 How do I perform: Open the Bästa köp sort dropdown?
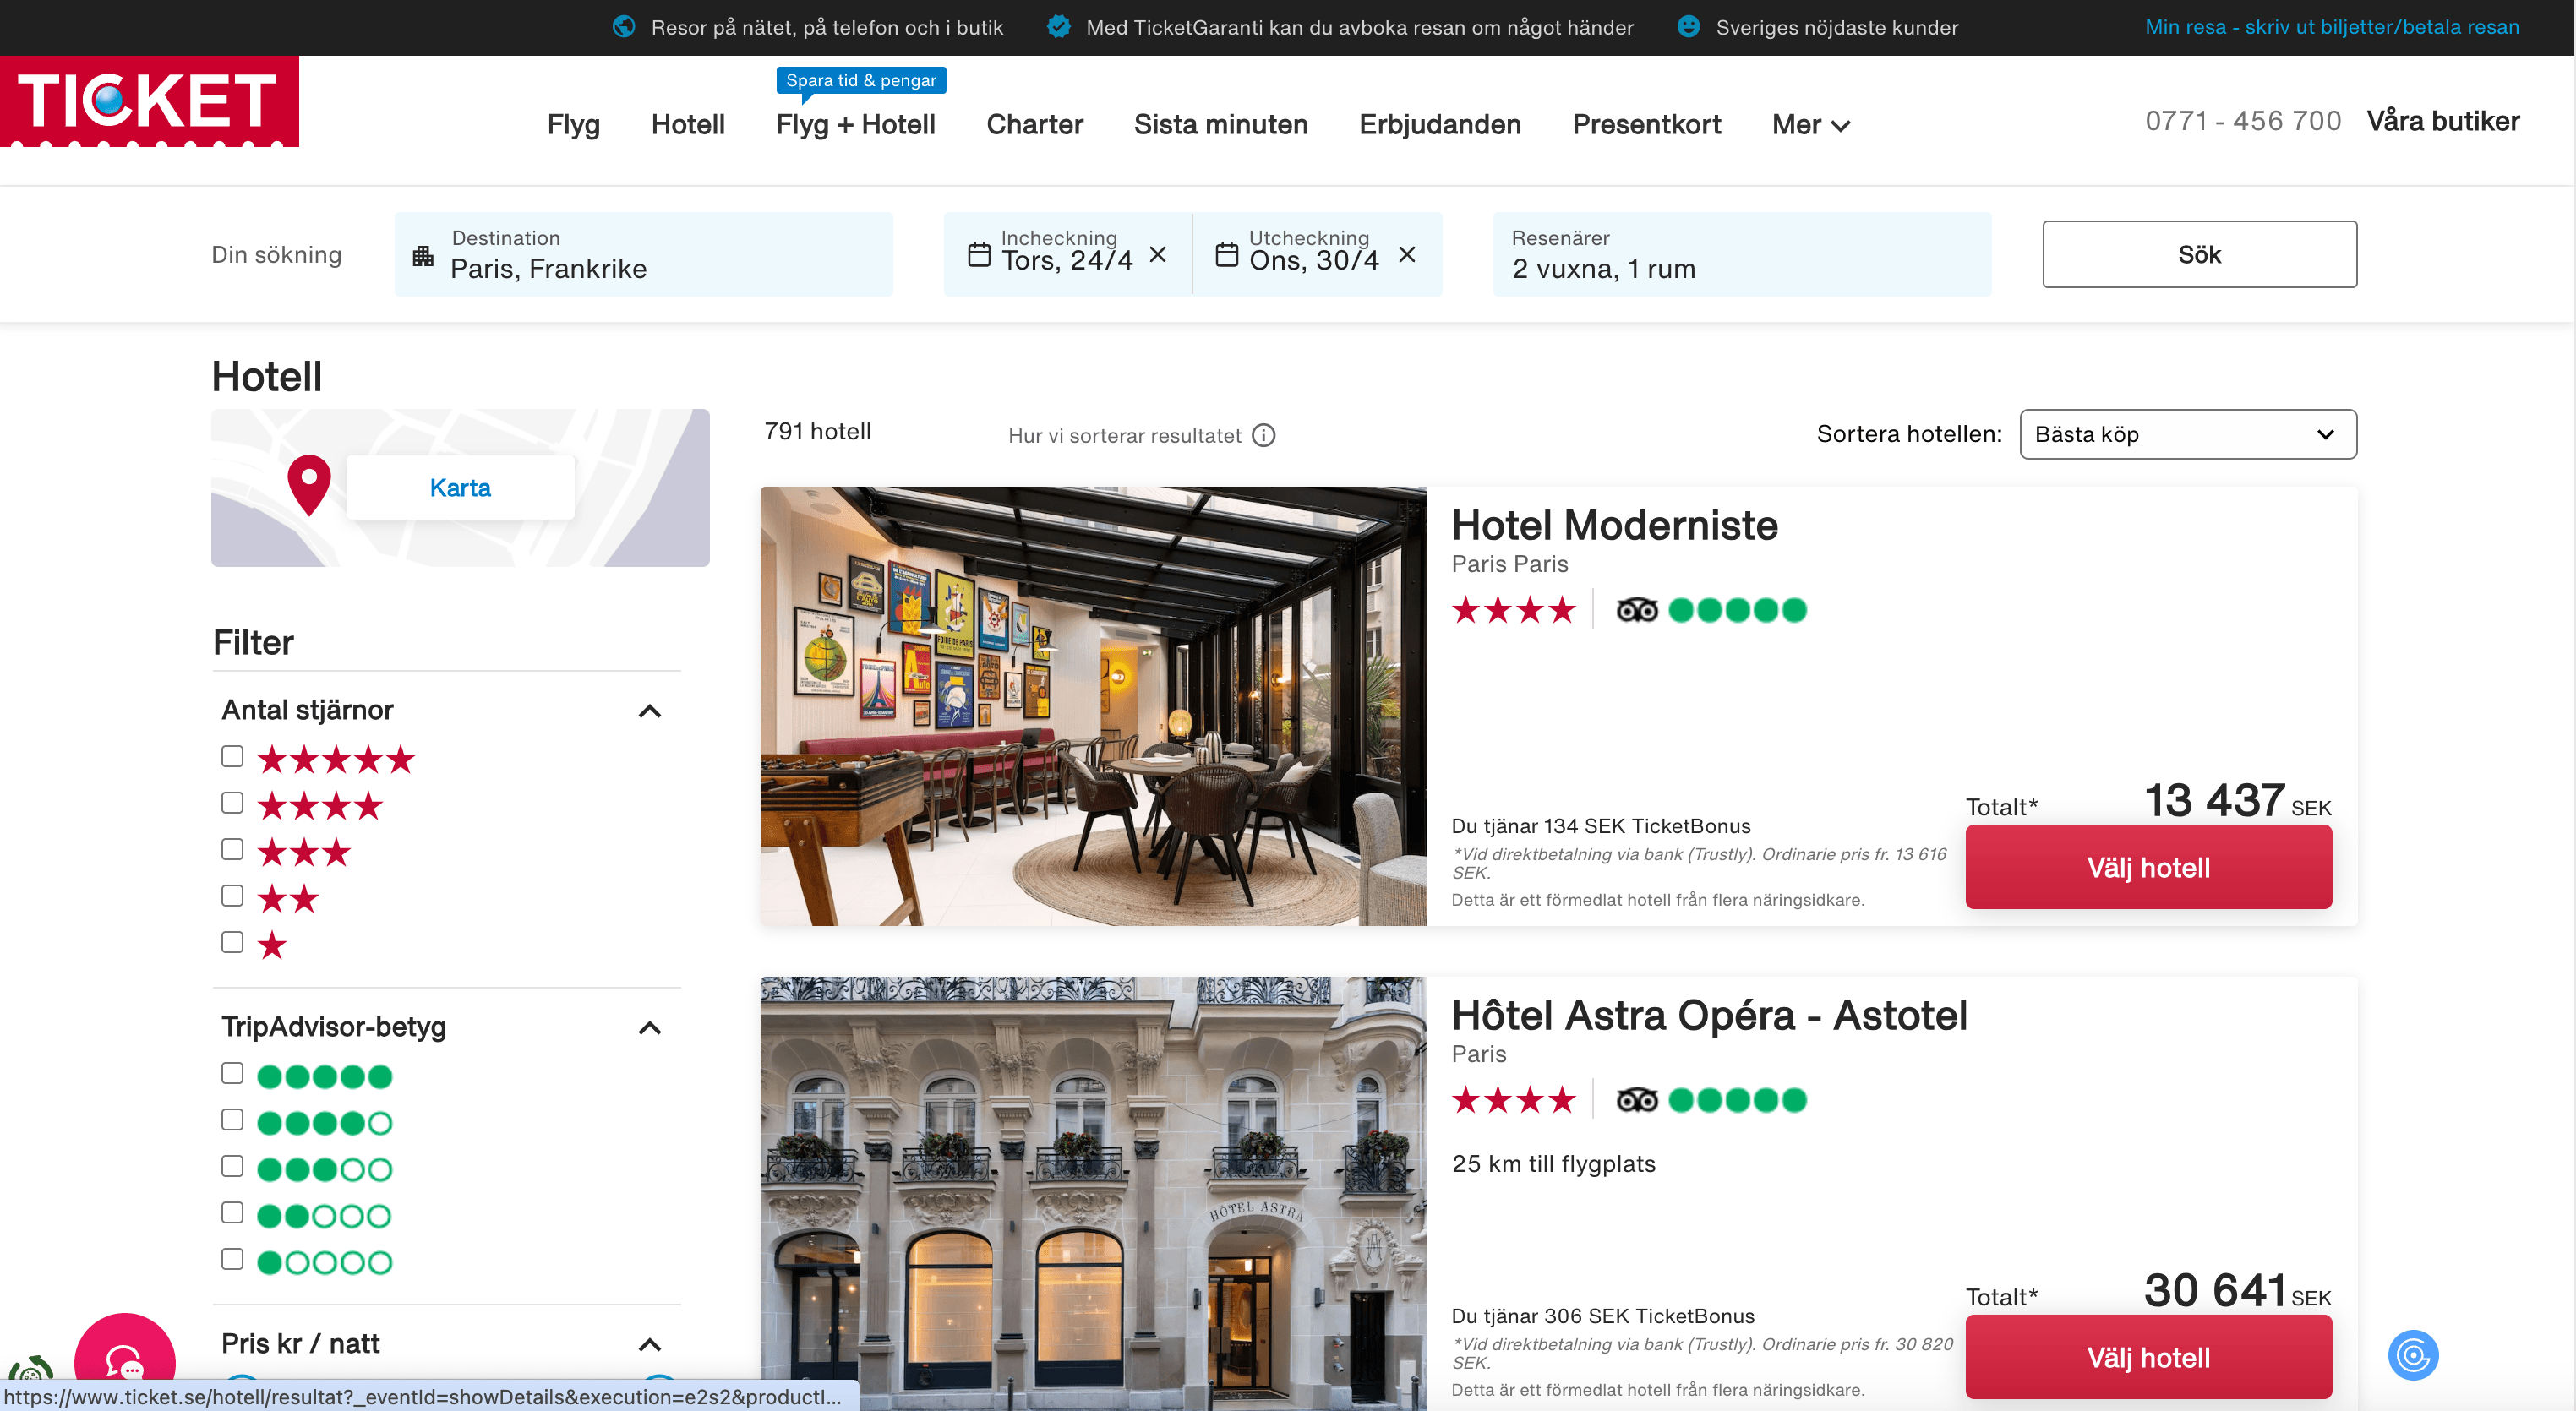click(2187, 434)
